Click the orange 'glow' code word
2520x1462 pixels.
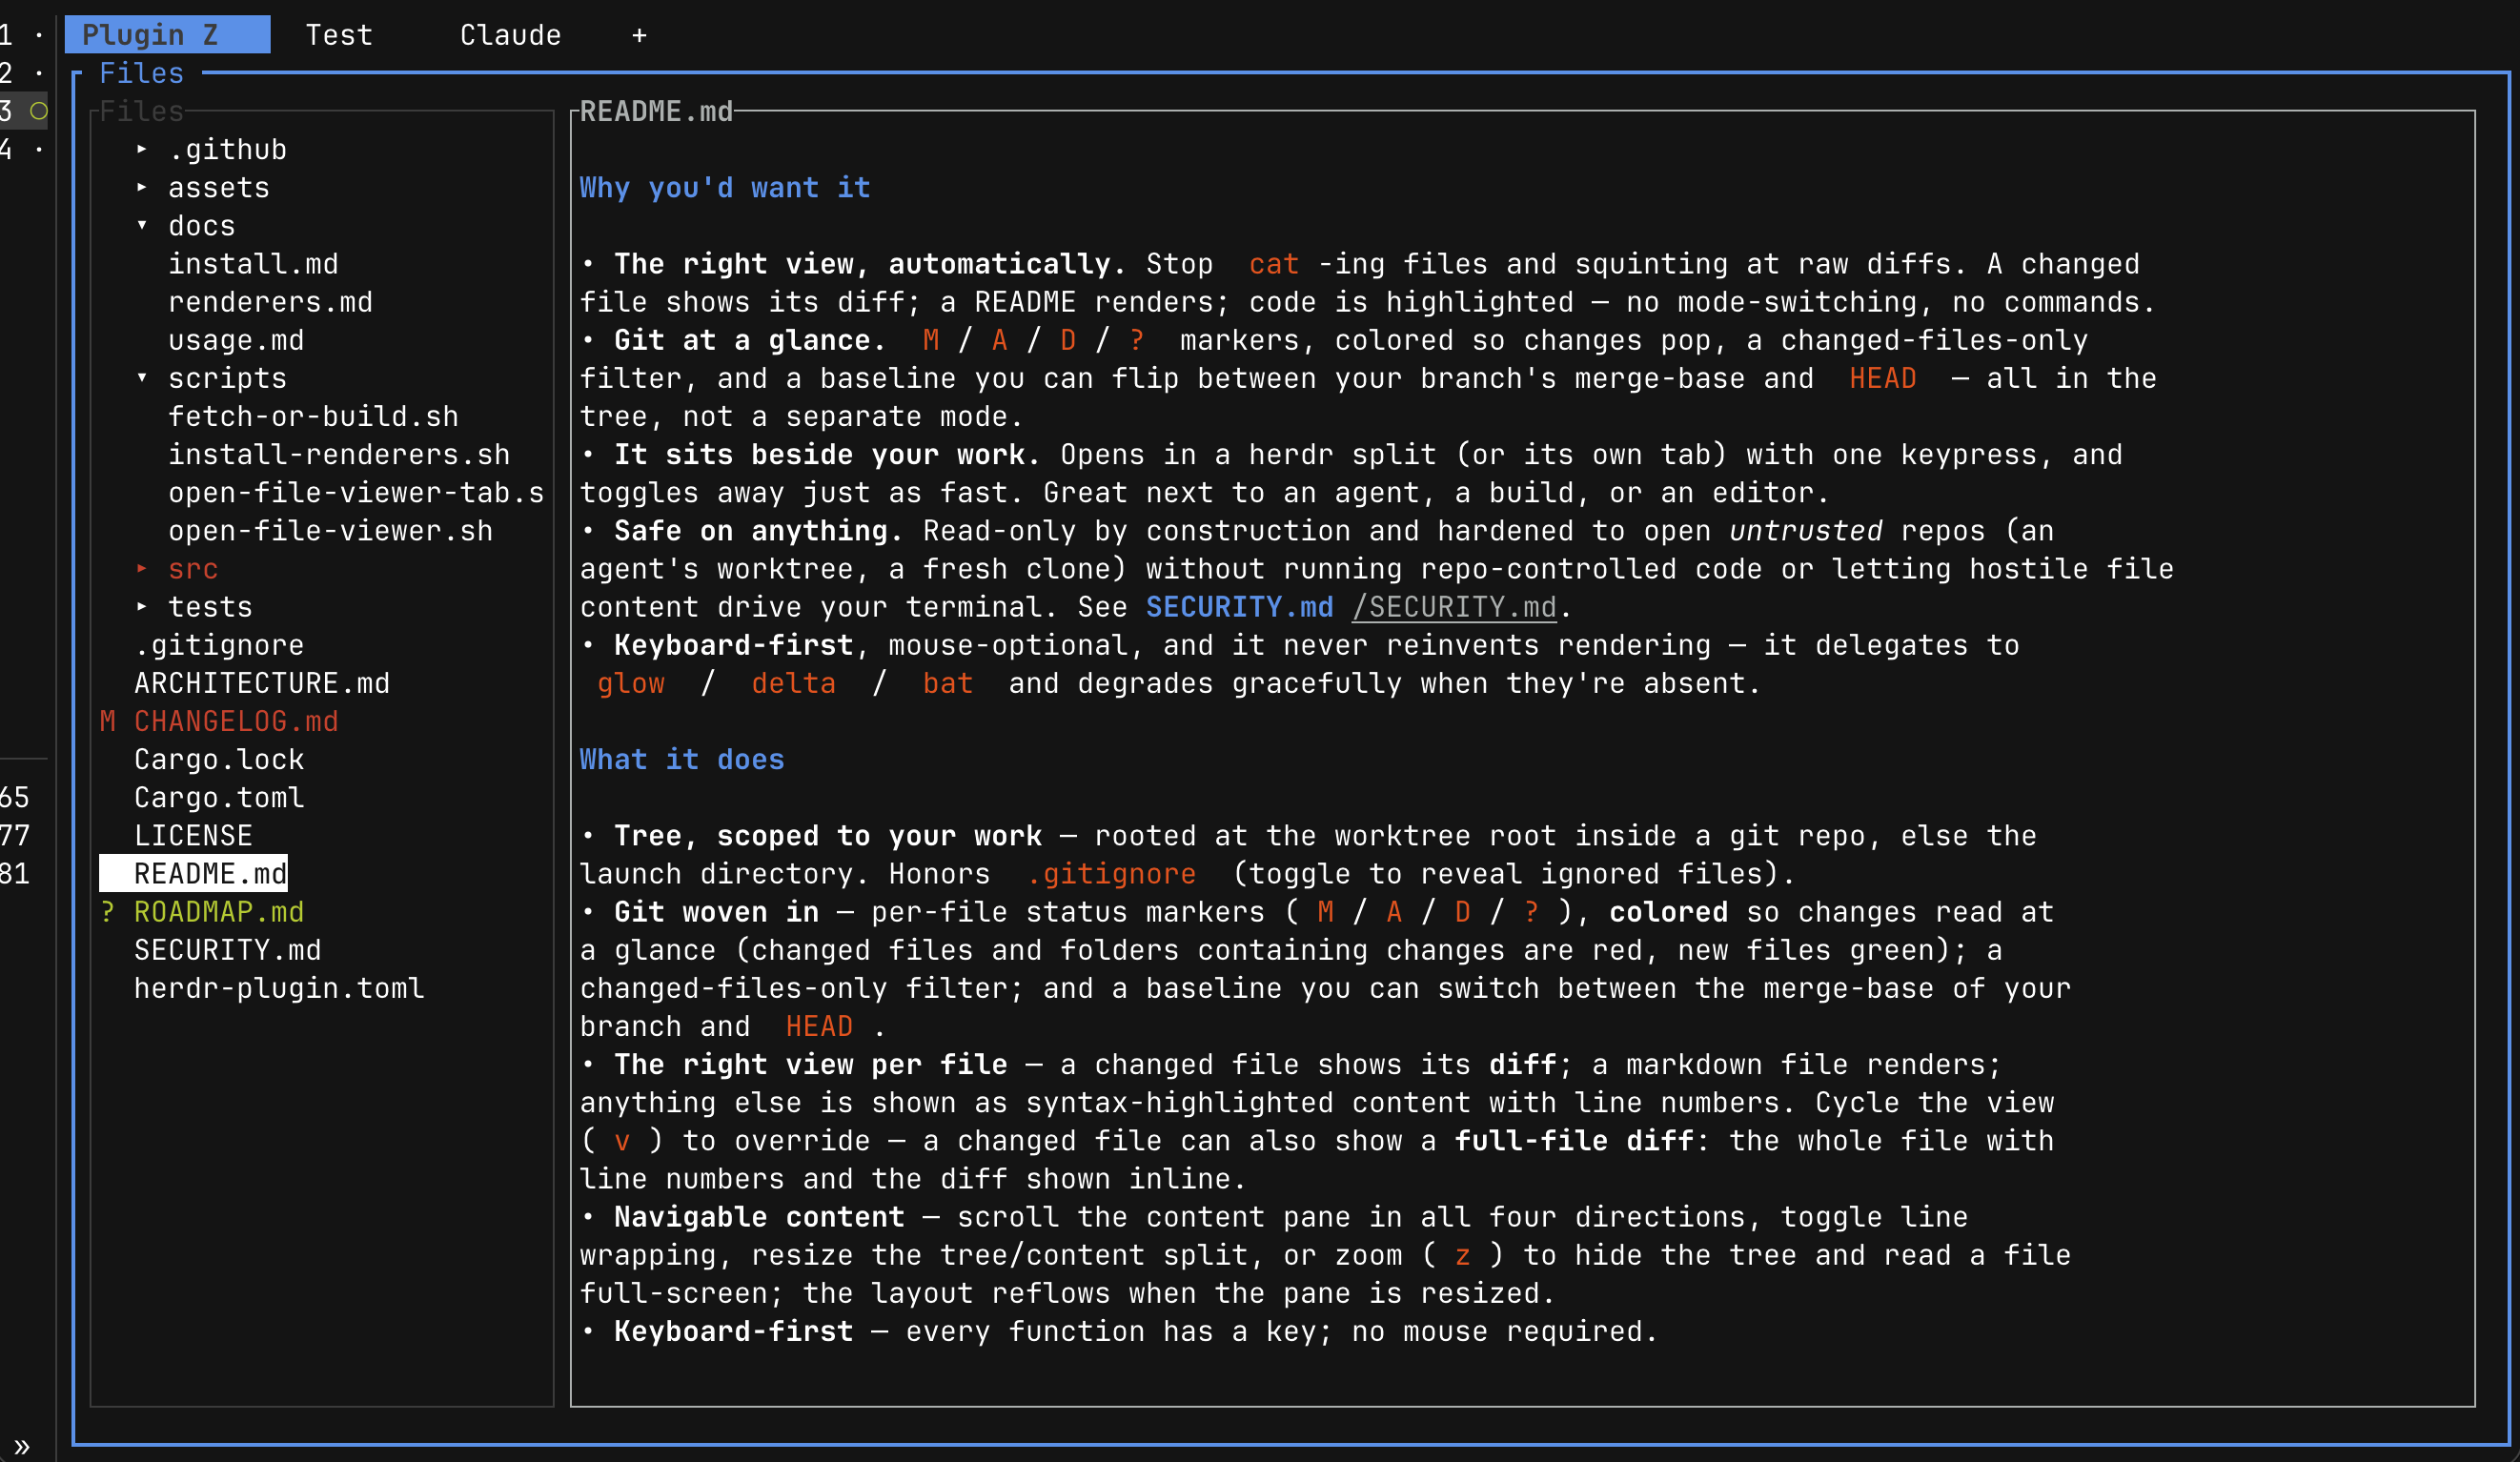(x=631, y=683)
